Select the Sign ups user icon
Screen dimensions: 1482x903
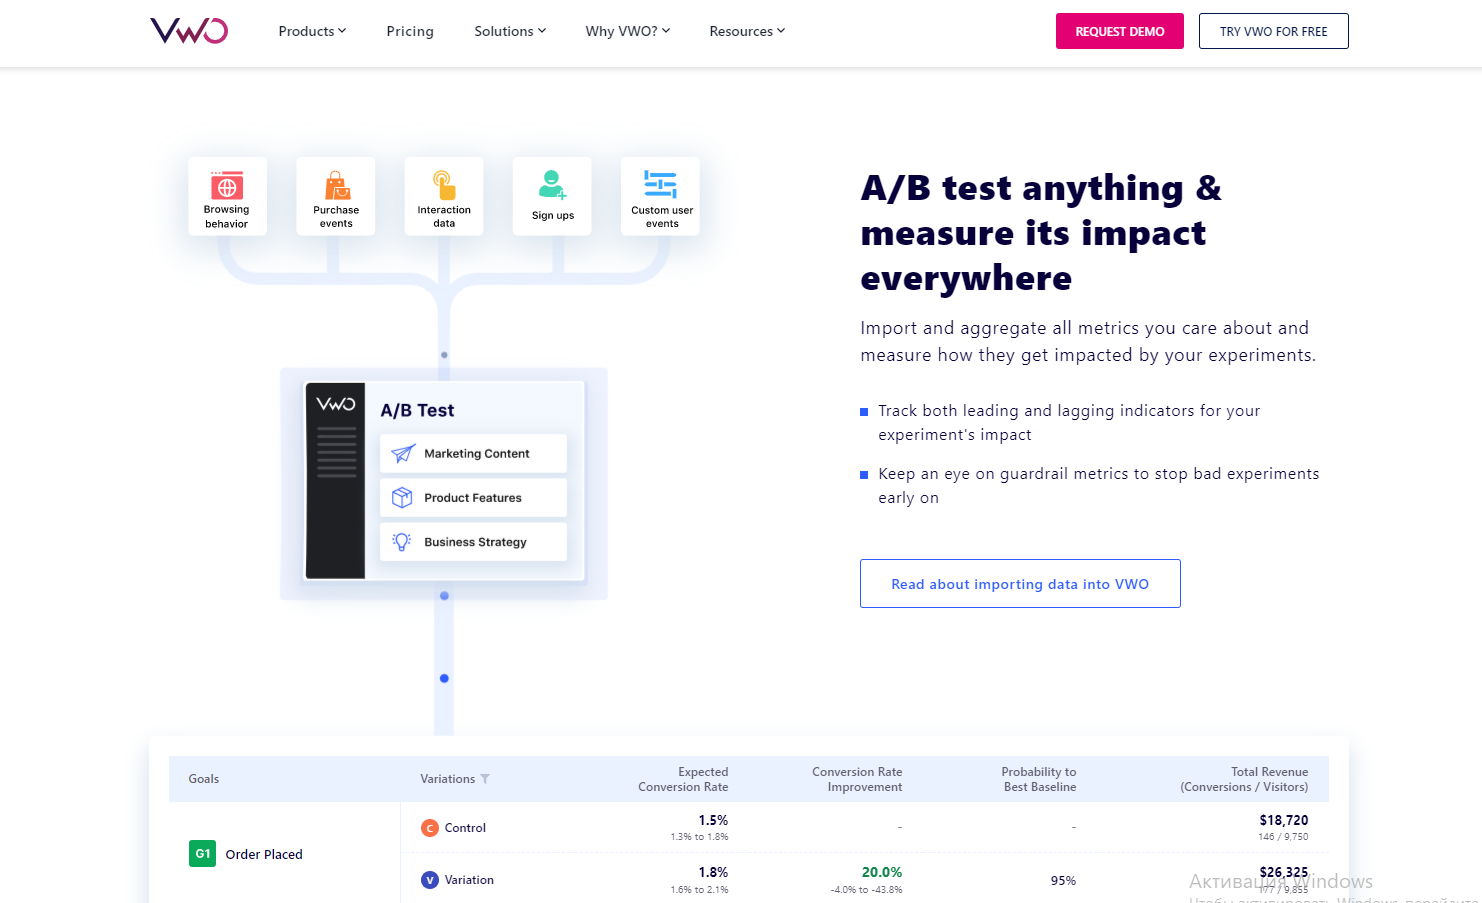[552, 185]
